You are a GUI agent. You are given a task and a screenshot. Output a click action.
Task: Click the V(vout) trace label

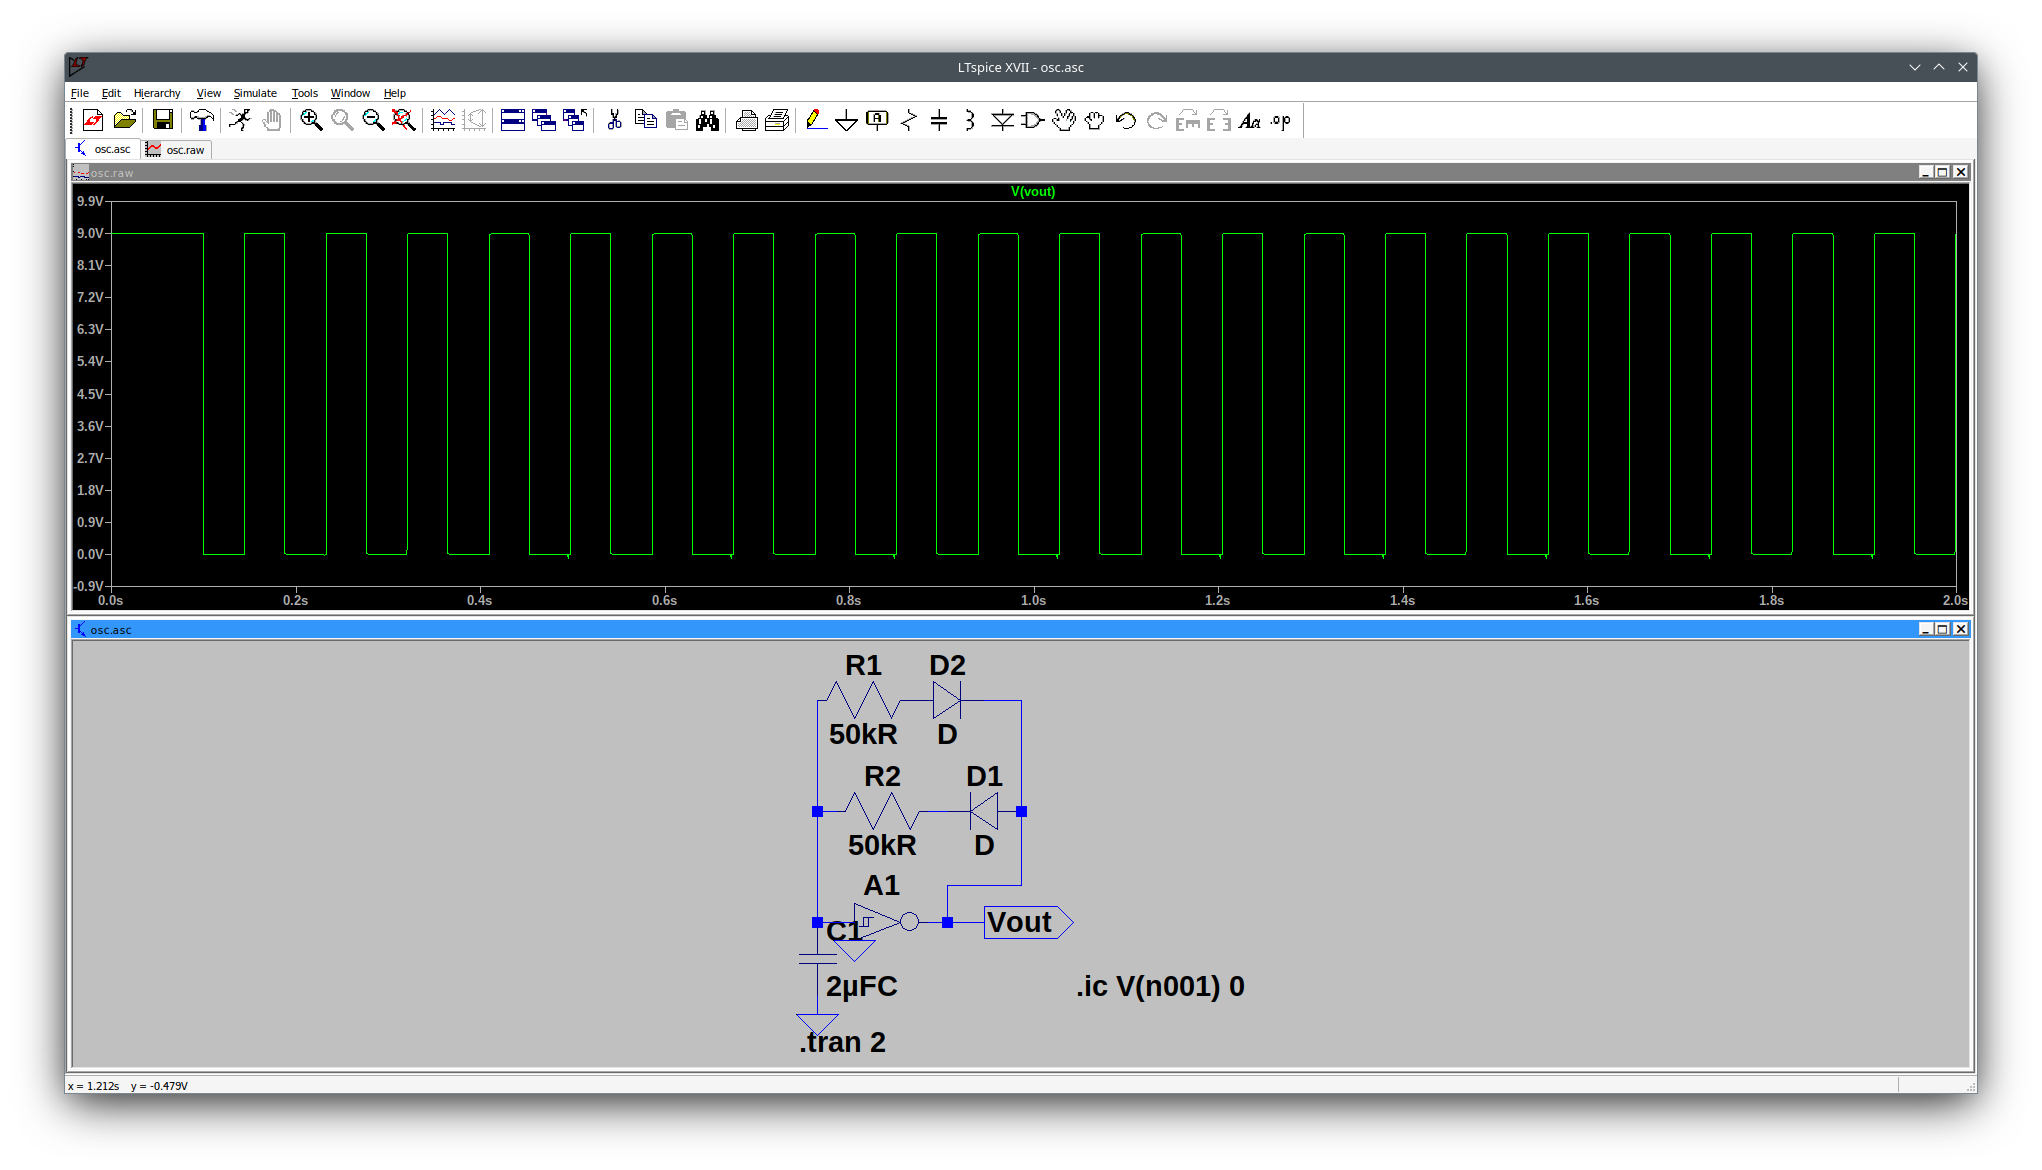tap(1033, 192)
